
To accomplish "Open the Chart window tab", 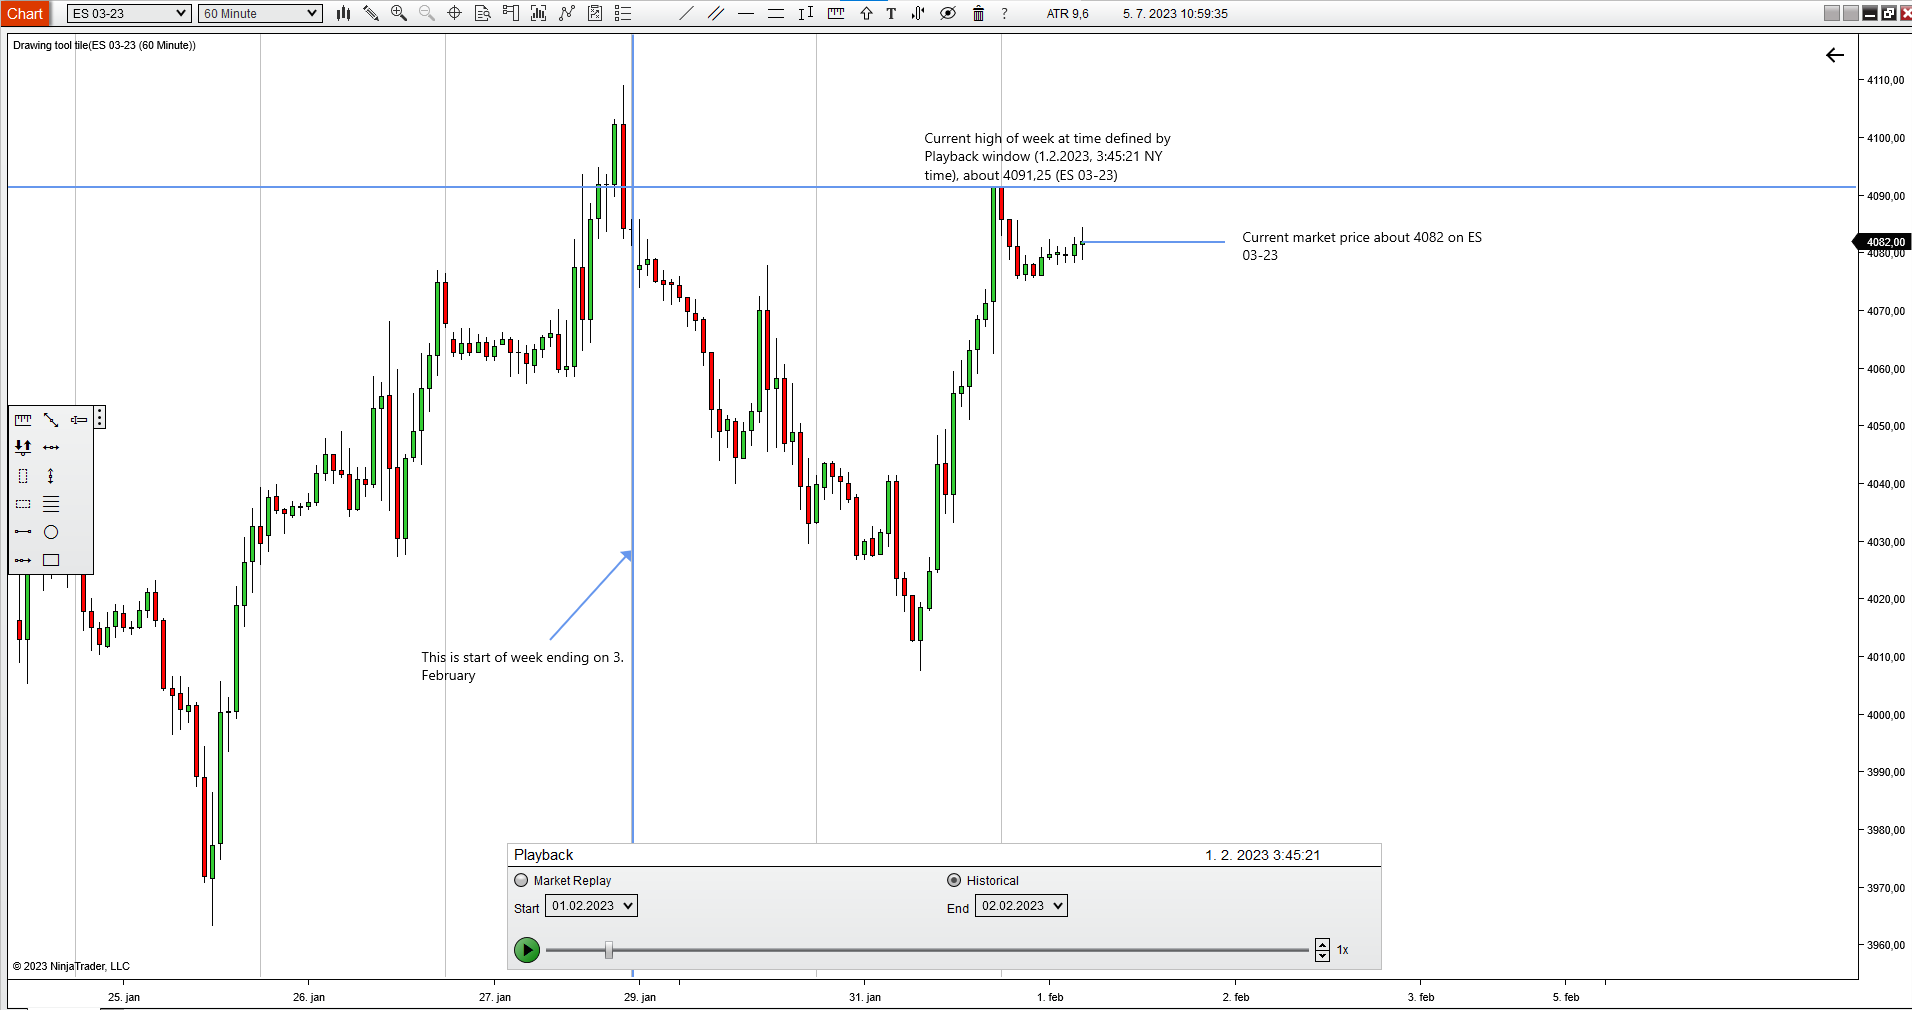I will [25, 13].
